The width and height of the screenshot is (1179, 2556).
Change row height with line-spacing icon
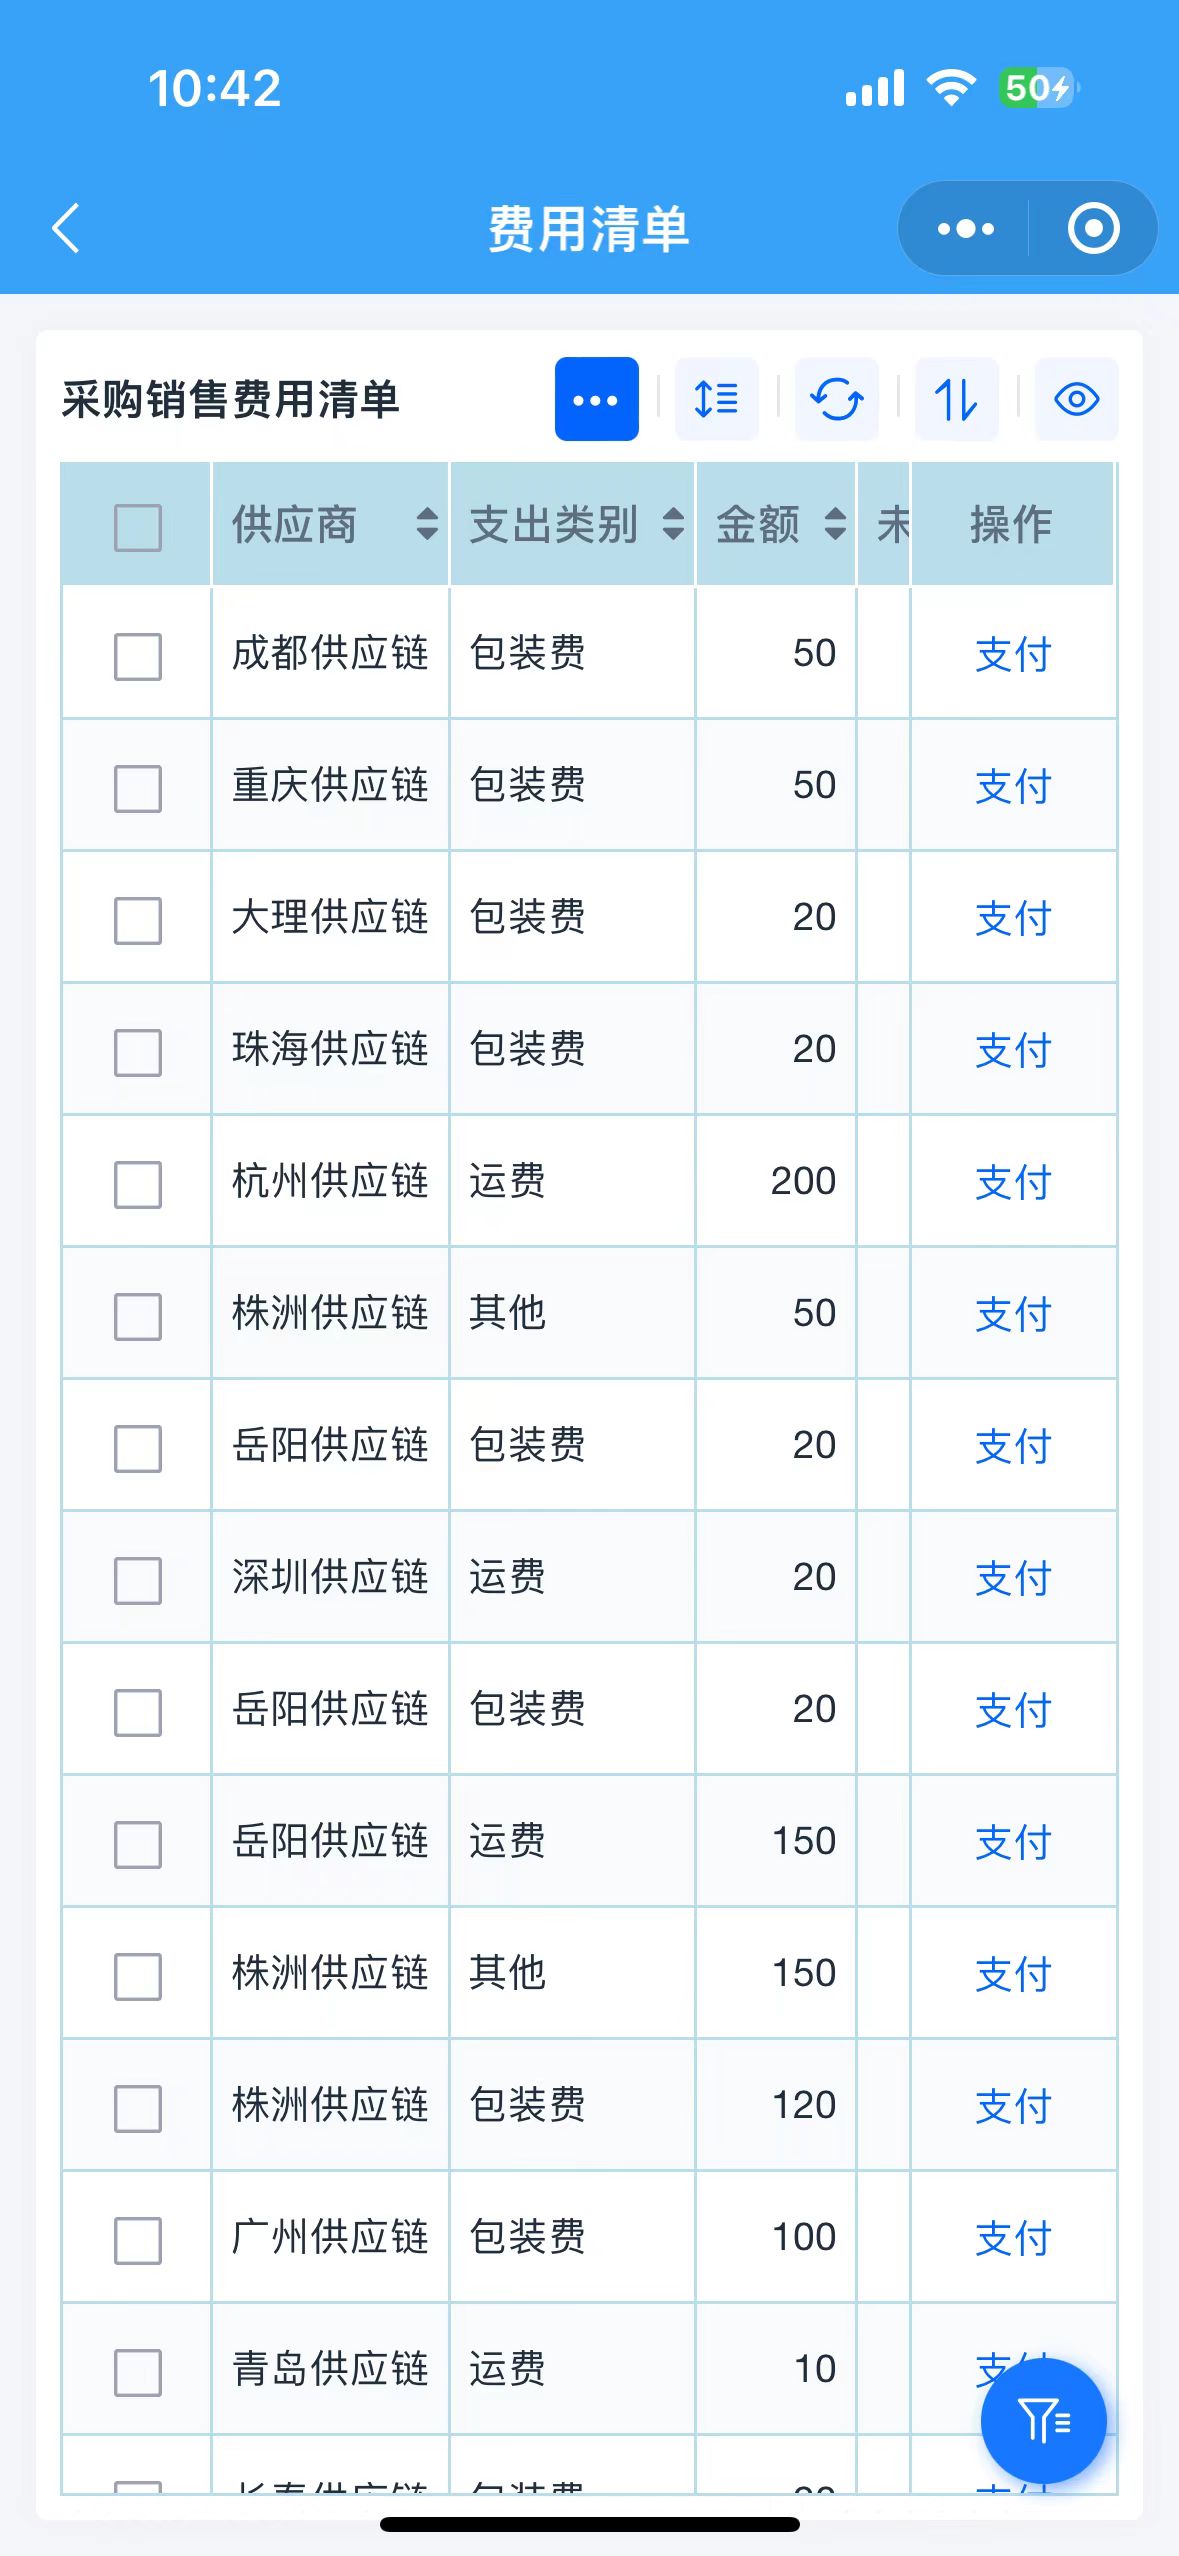[x=716, y=399]
